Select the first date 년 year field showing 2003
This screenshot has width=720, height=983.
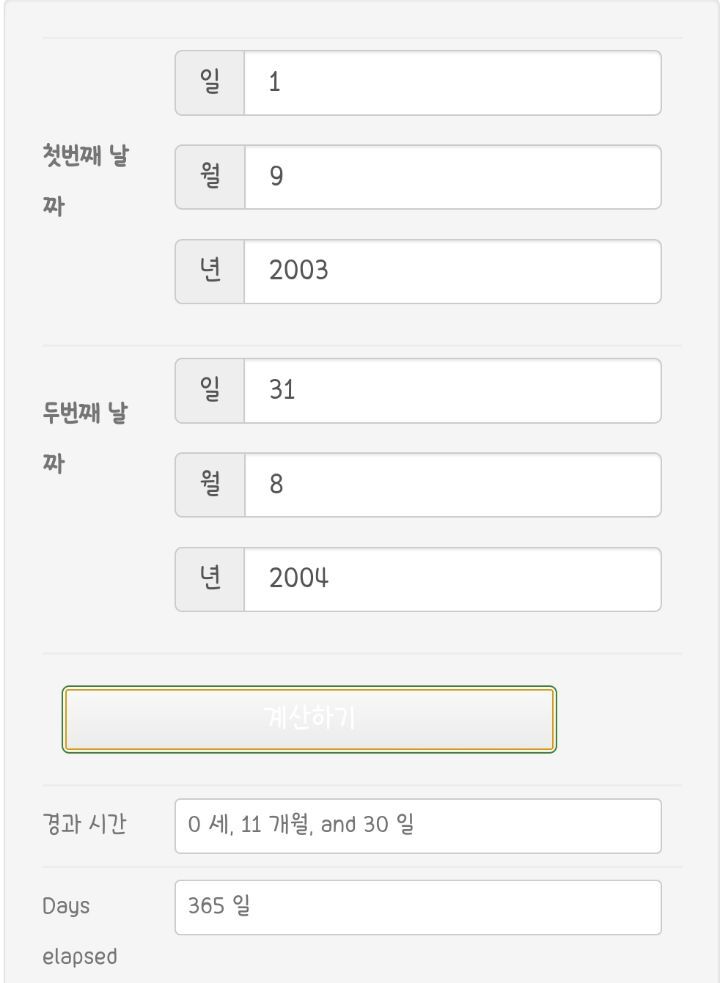[x=450, y=270]
